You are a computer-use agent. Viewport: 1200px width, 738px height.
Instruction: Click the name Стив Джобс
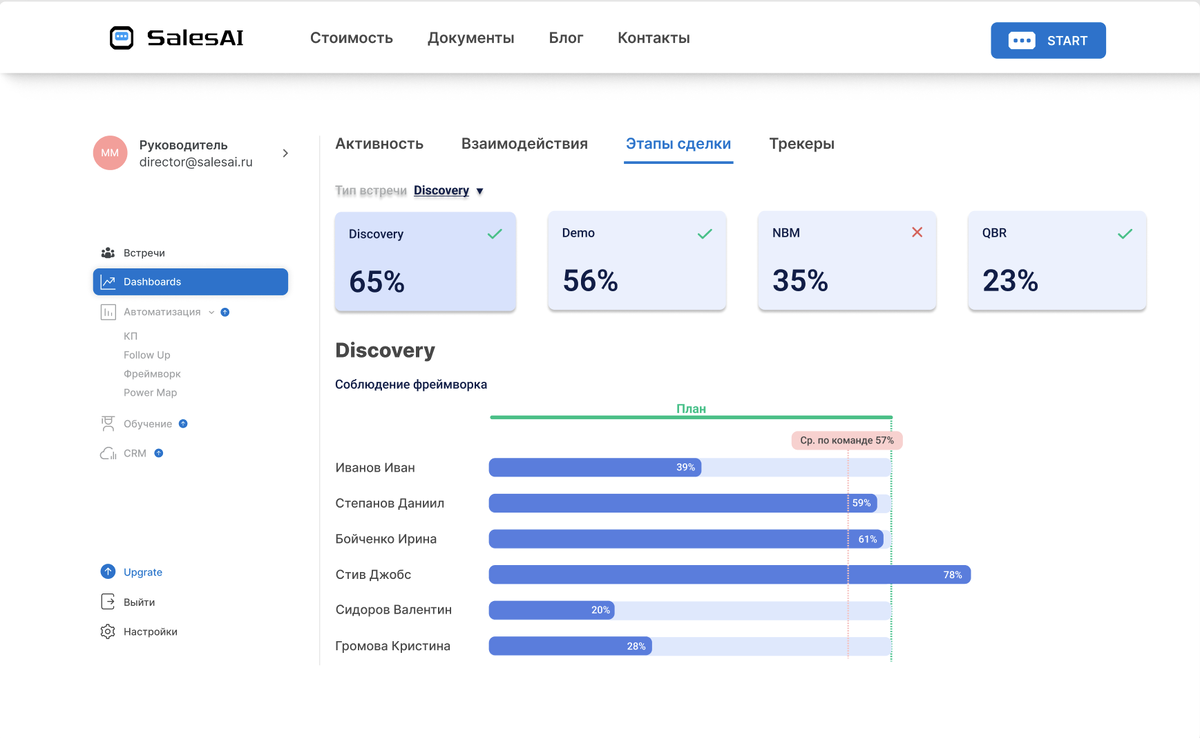[x=373, y=575]
